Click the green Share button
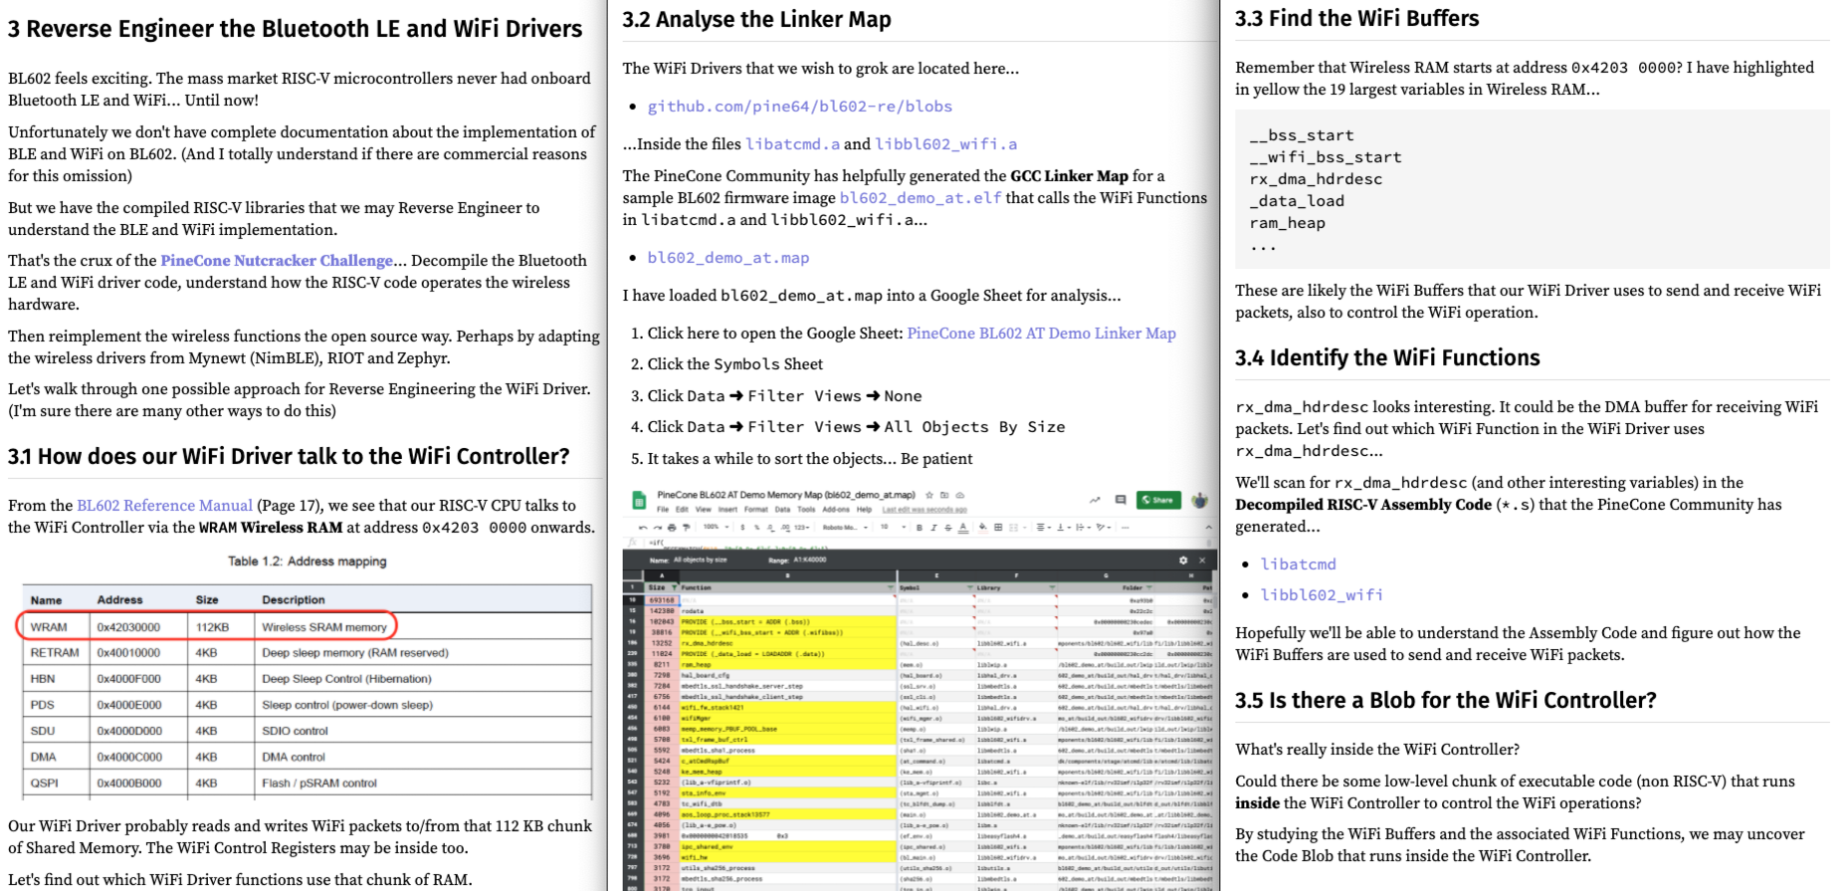The height and width of the screenshot is (891, 1839). tap(1158, 499)
